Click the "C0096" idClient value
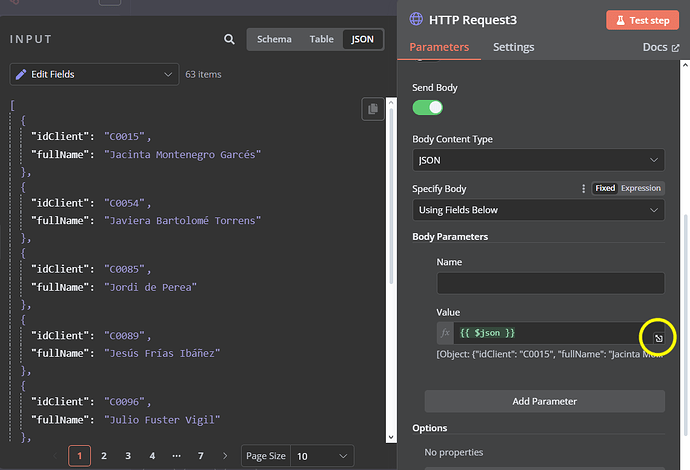Image resolution: width=690 pixels, height=470 pixels. tap(124, 401)
